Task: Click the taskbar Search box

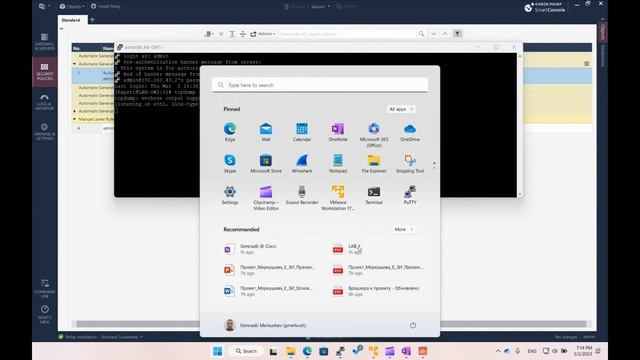Action: coord(246,351)
